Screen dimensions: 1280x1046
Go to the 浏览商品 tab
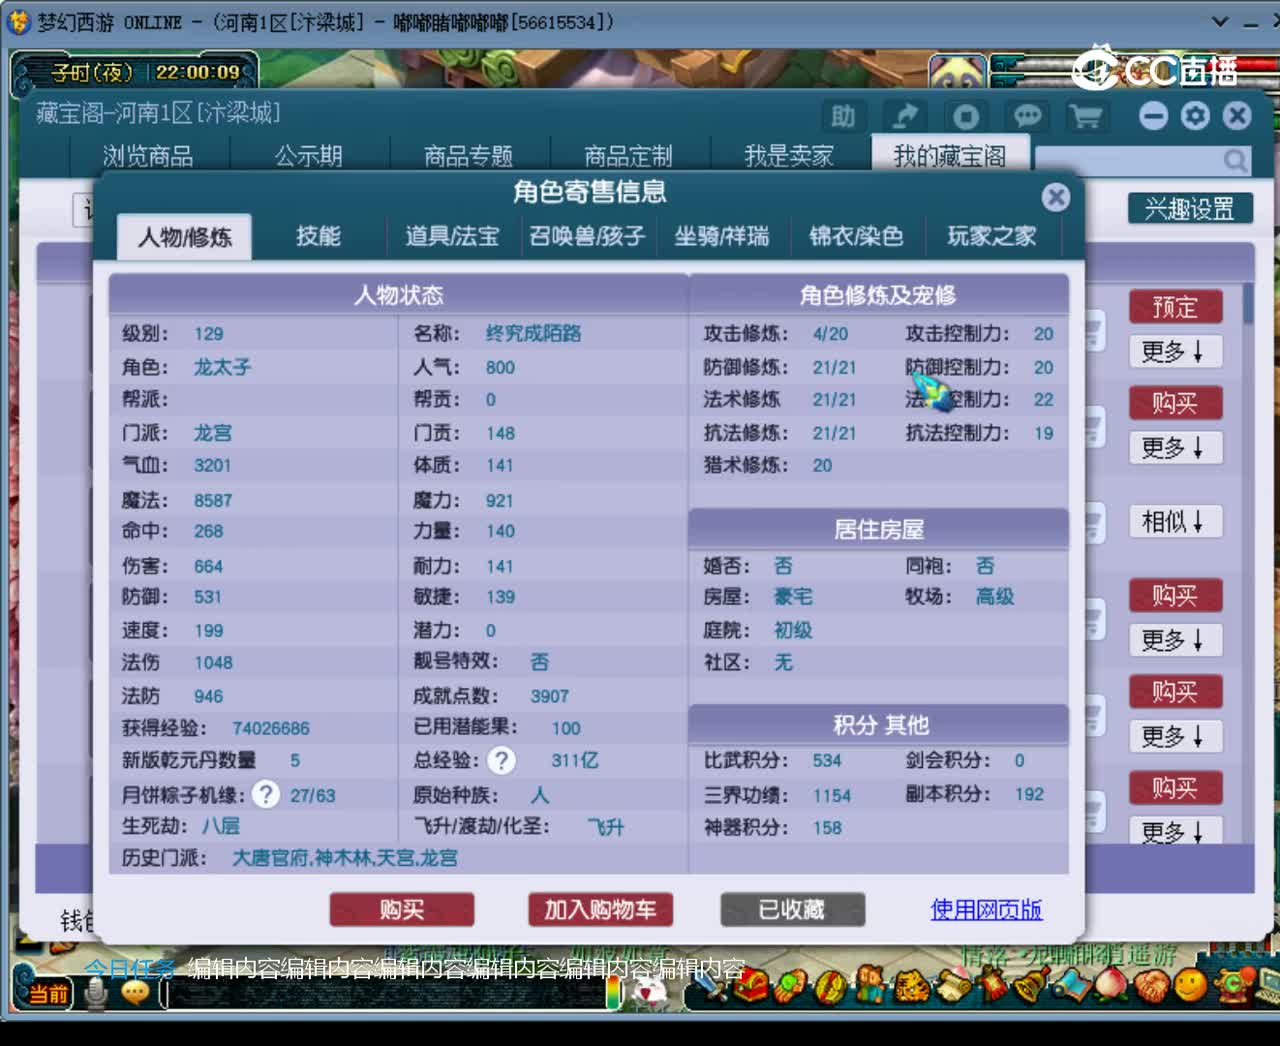148,156
